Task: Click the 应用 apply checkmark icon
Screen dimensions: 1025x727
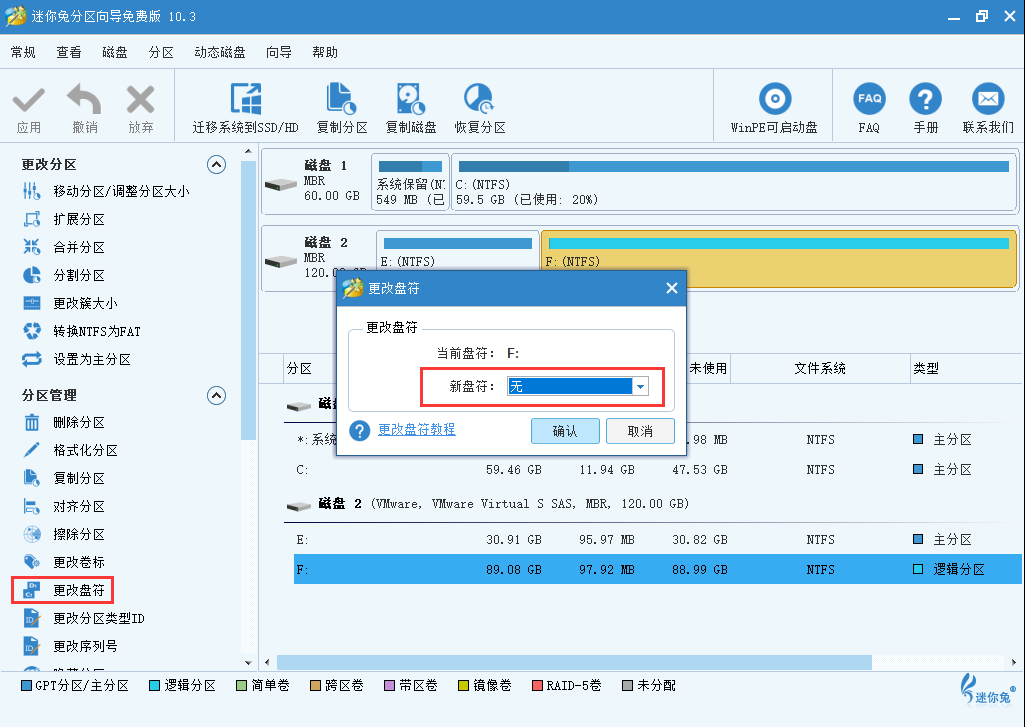Action: point(29,101)
